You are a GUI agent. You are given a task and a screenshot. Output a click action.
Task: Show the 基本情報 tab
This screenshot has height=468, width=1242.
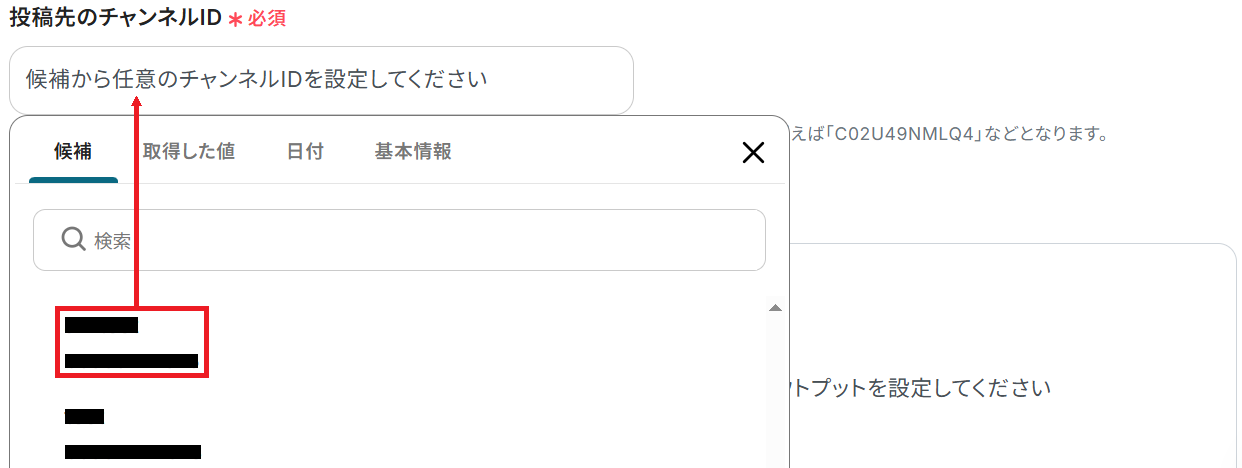tap(413, 152)
